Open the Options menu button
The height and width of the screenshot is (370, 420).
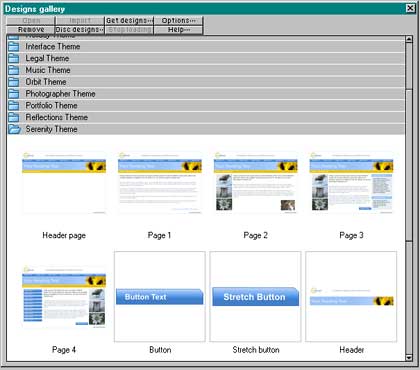178,21
